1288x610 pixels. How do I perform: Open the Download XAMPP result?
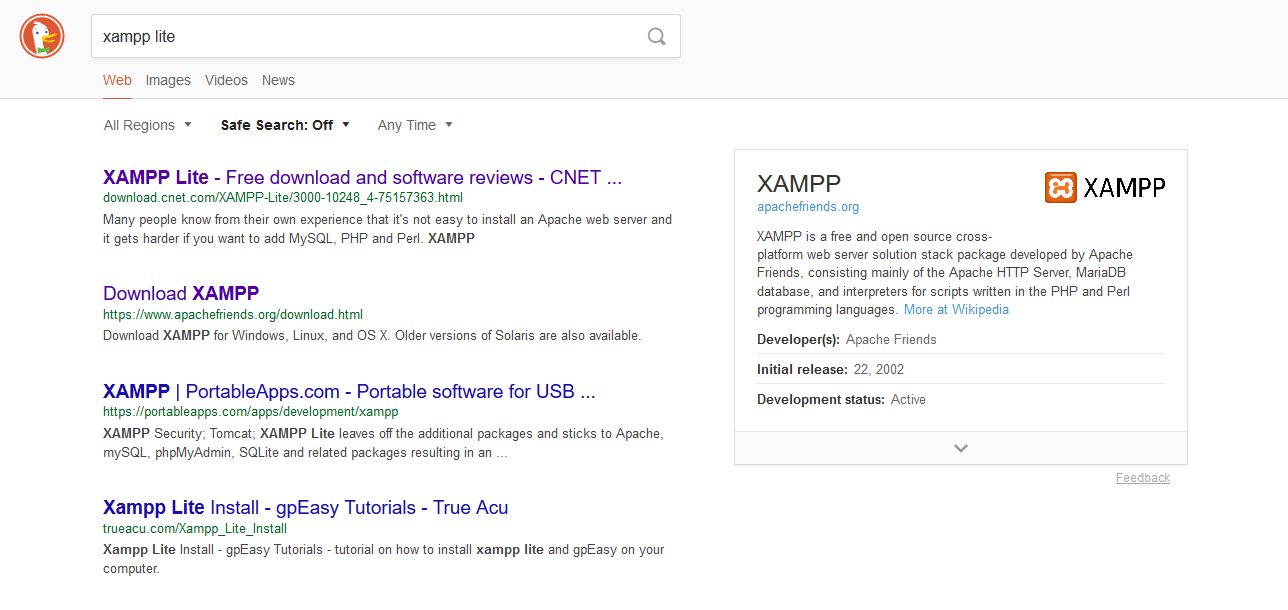[181, 293]
